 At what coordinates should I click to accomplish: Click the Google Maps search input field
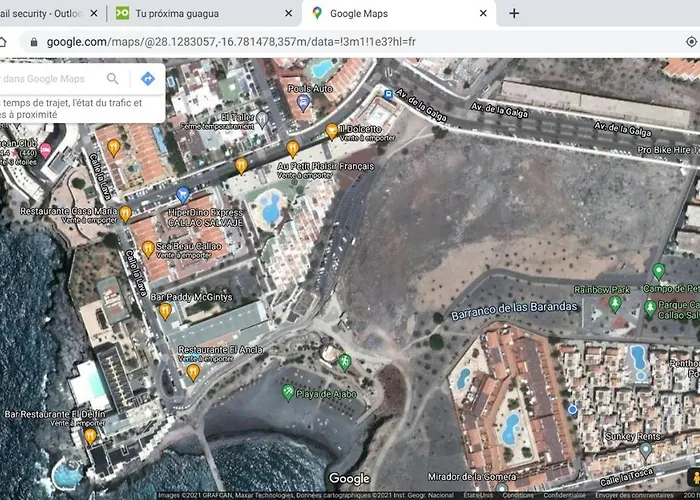pos(49,79)
